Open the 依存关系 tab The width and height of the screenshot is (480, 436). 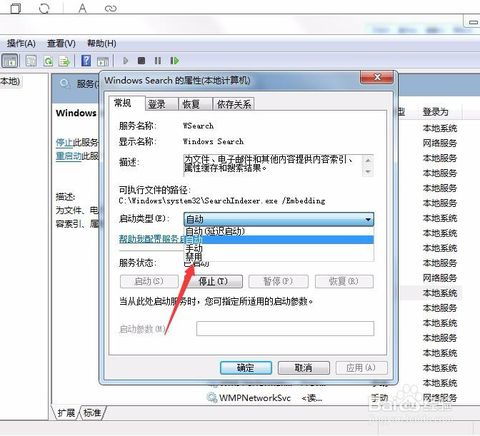pos(234,104)
